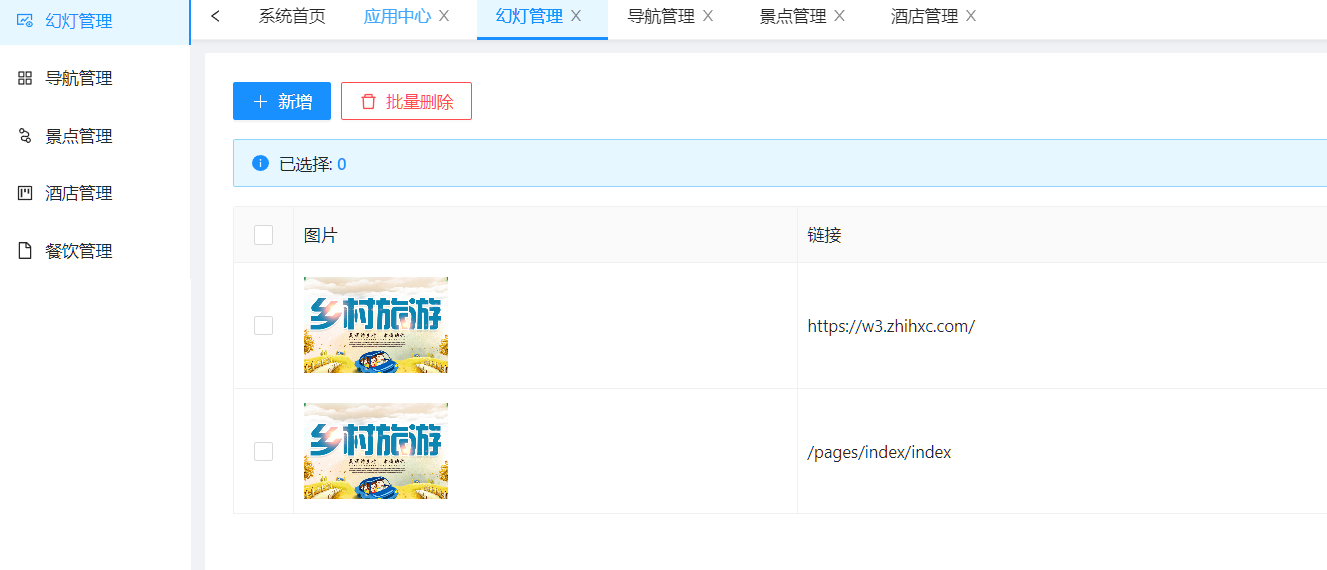Screen dimensions: 1327x570
Task: Check the row with /pages/index/index link
Action: 263,451
